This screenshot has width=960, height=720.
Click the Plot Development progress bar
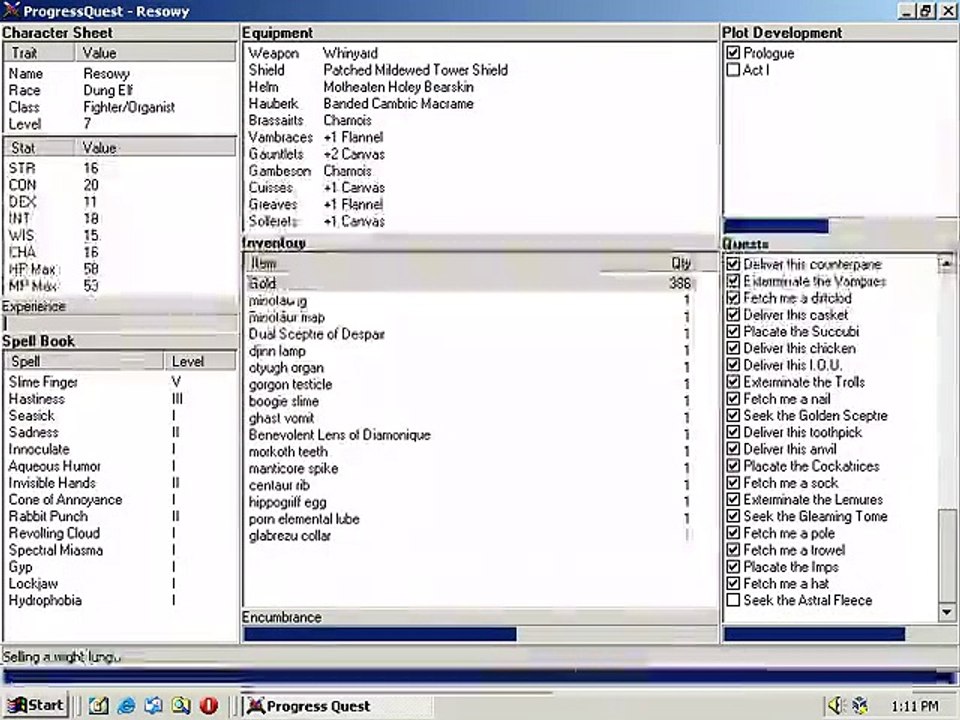(x=839, y=226)
